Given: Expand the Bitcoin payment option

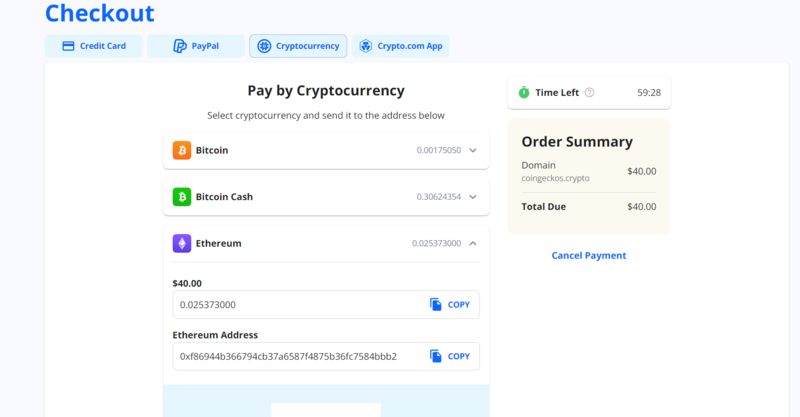Looking at the screenshot, I should [473, 150].
